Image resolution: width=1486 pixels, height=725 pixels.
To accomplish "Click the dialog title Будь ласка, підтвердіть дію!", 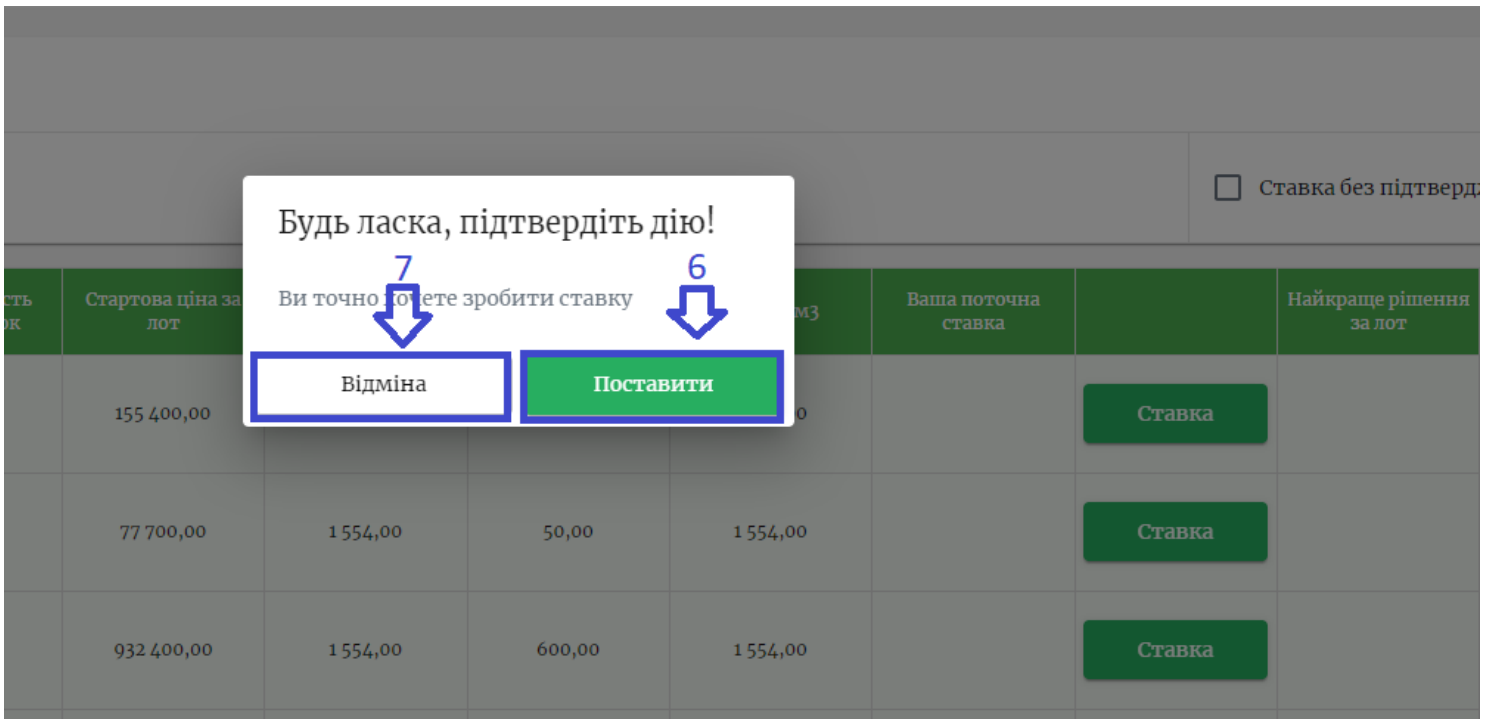I will pos(496,223).
